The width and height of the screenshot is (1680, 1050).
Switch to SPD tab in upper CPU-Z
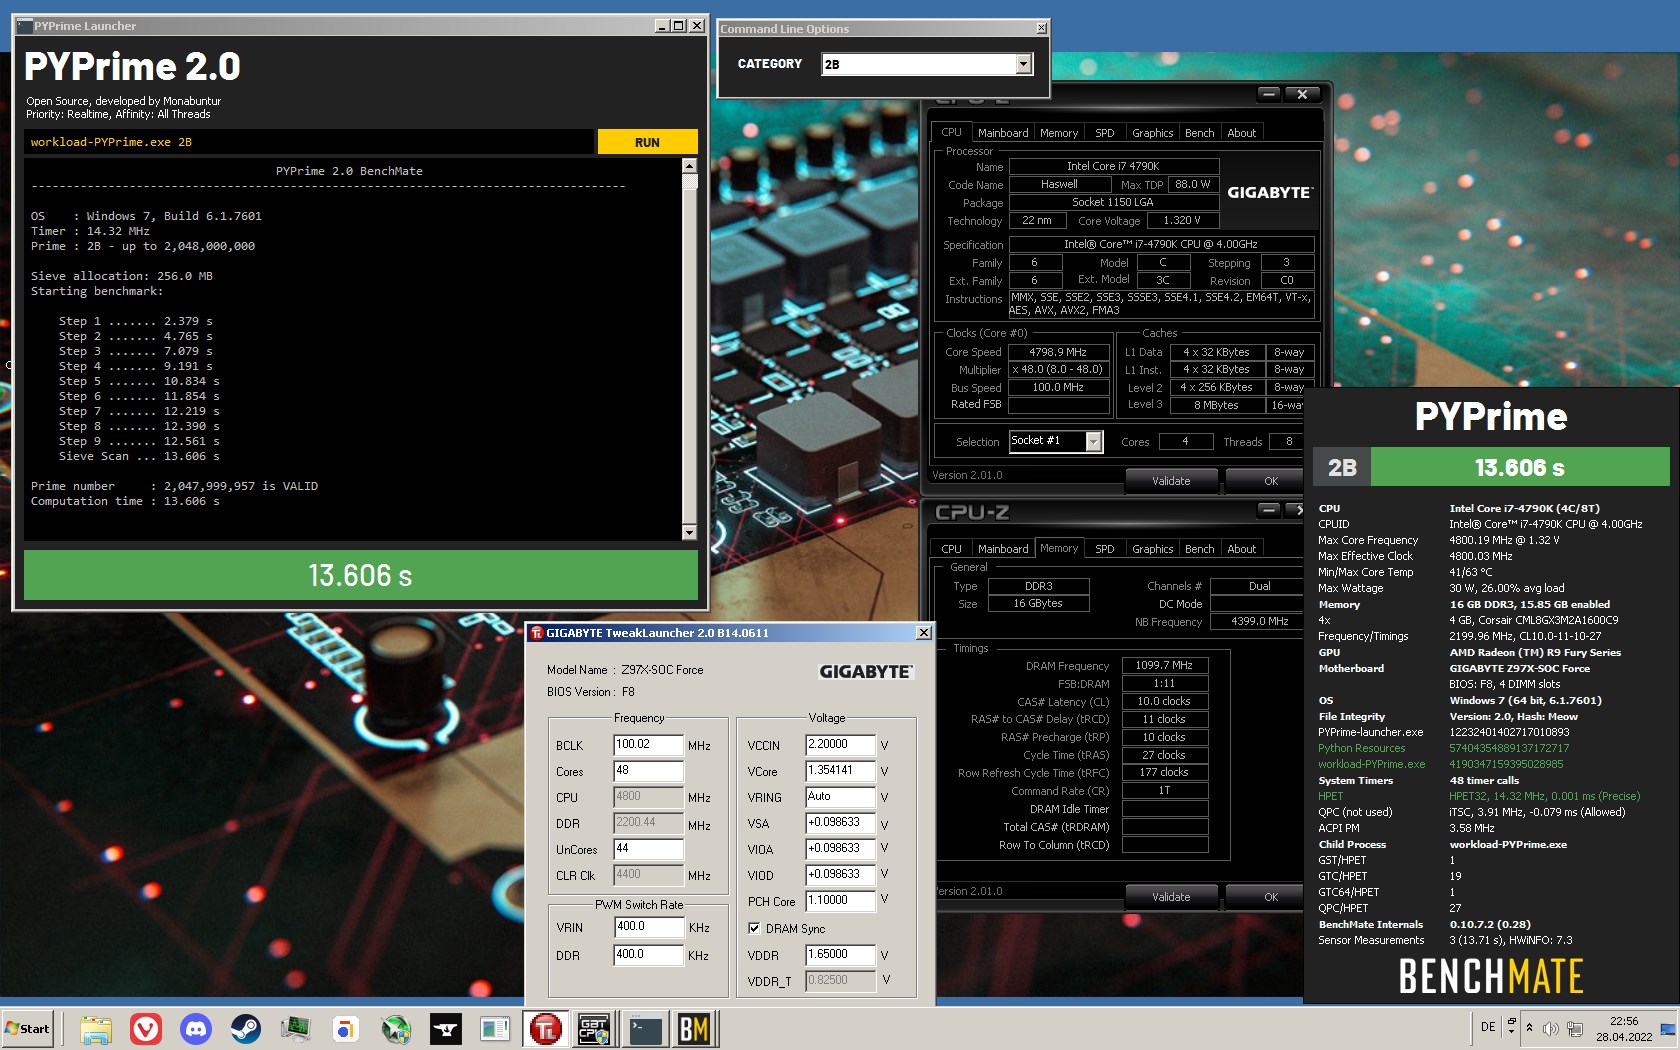pyautogui.click(x=1104, y=133)
